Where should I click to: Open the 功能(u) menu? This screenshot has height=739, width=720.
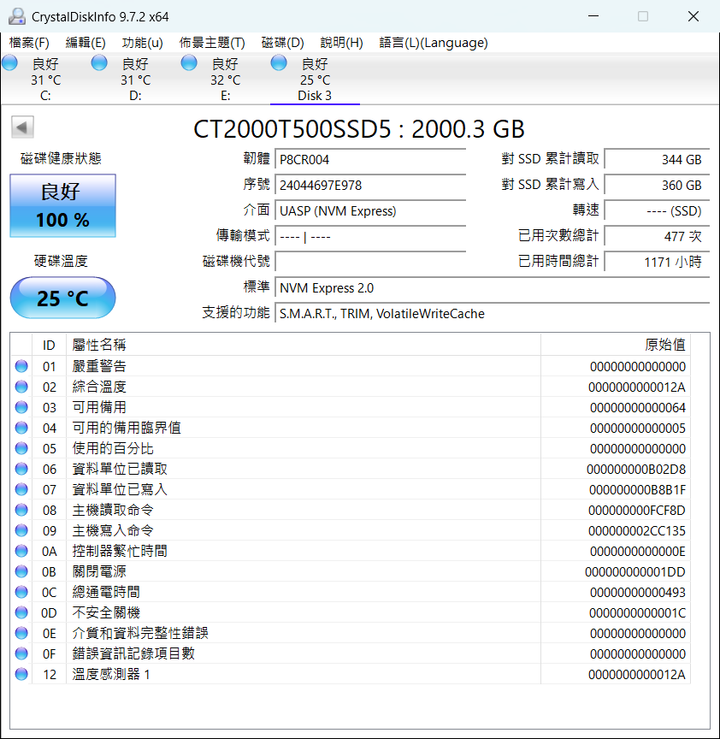pos(142,42)
